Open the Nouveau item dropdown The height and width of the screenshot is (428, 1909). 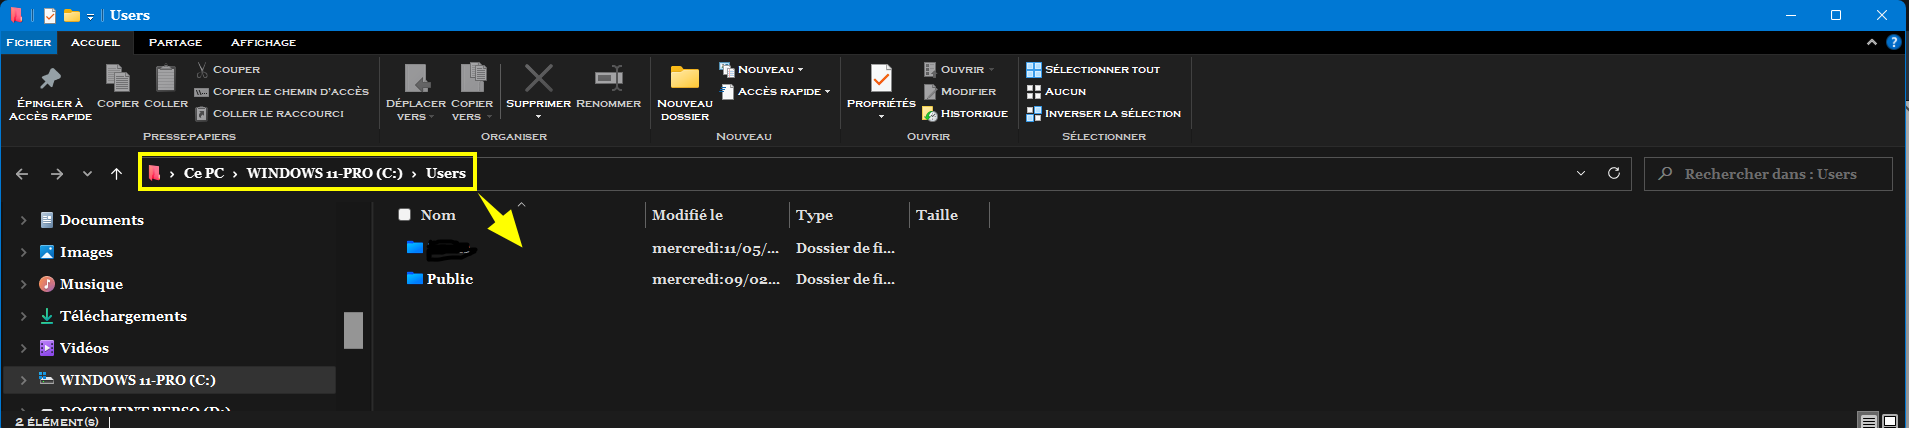[761, 70]
